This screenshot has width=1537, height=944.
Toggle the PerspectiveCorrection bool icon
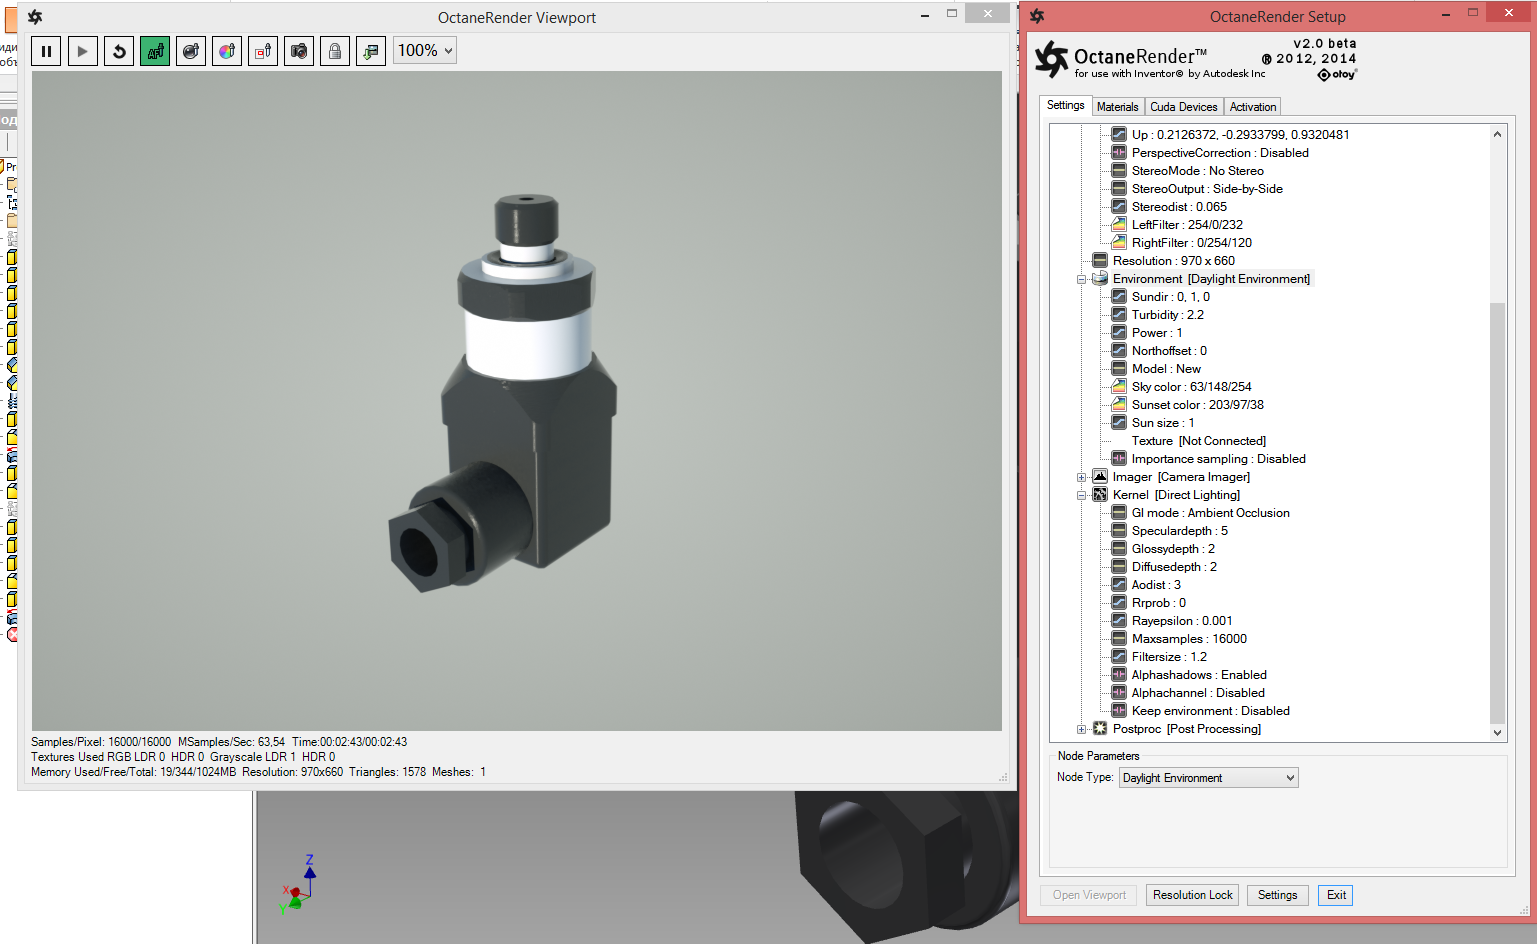(x=1119, y=152)
